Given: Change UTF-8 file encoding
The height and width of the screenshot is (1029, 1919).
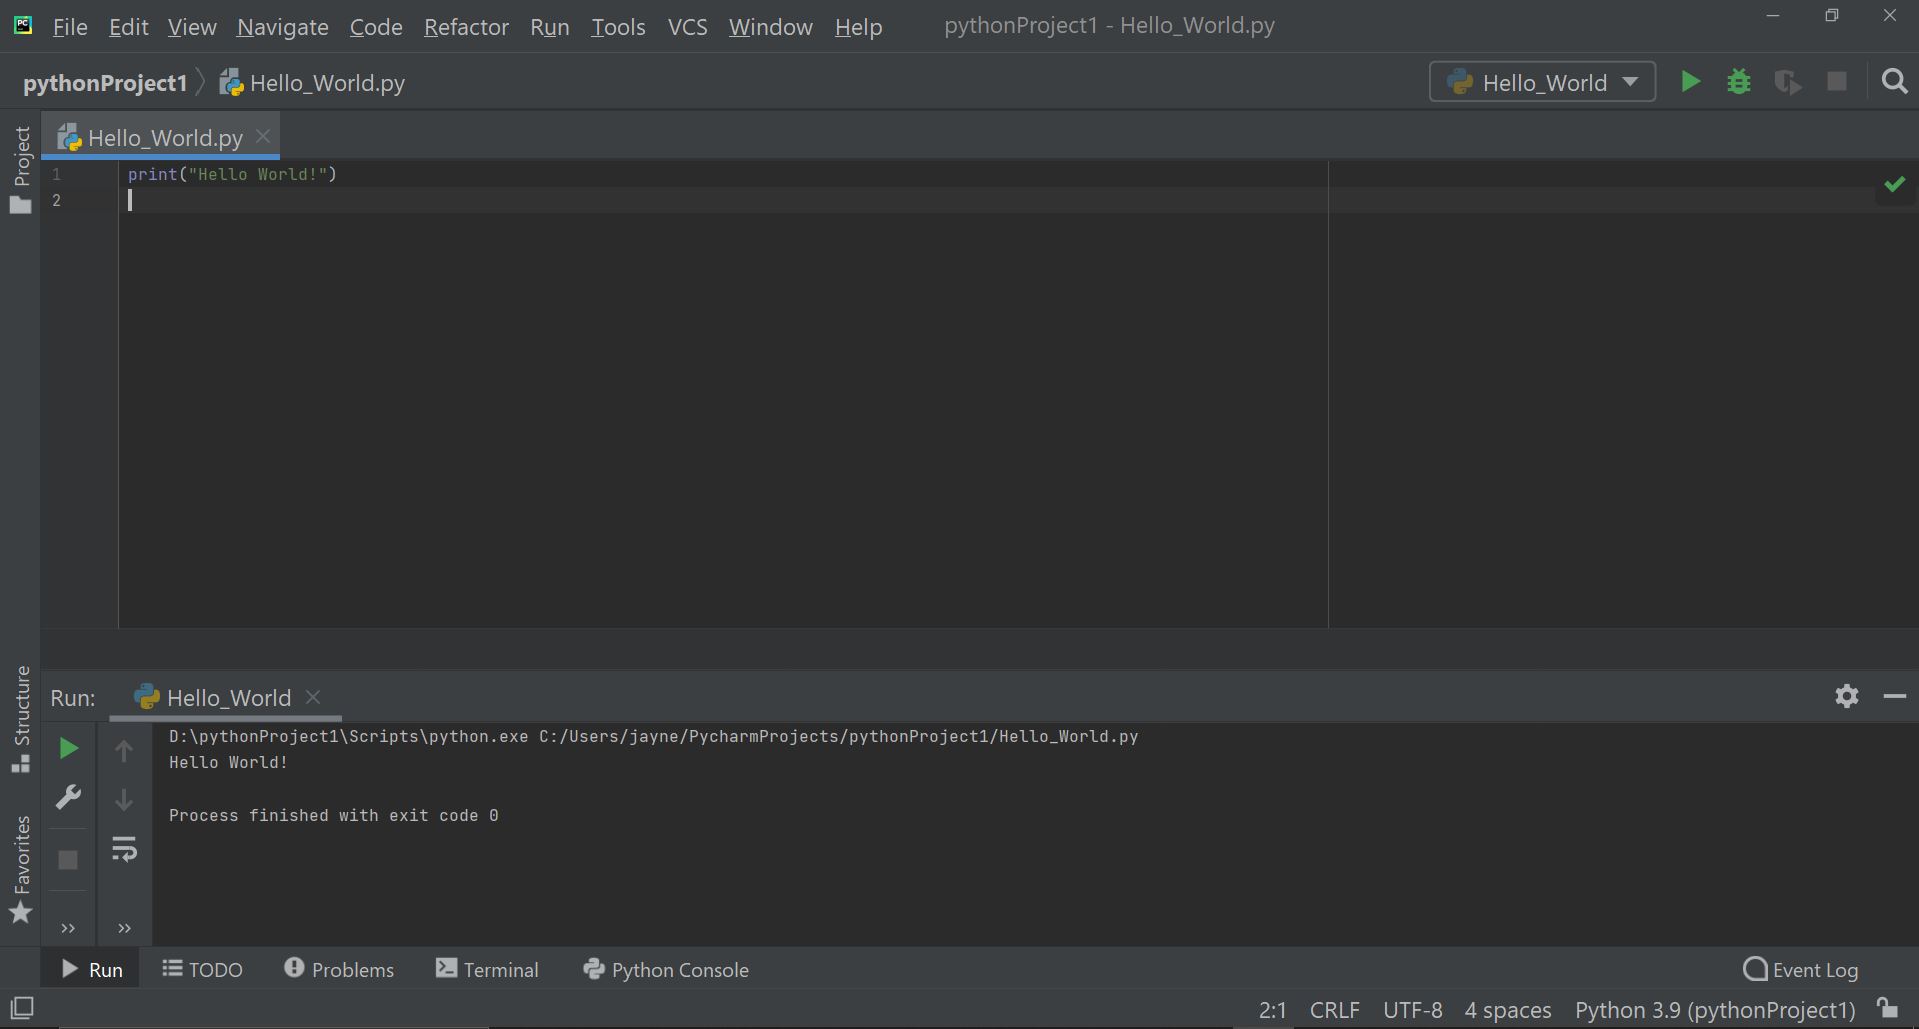Looking at the screenshot, I should point(1413,1010).
